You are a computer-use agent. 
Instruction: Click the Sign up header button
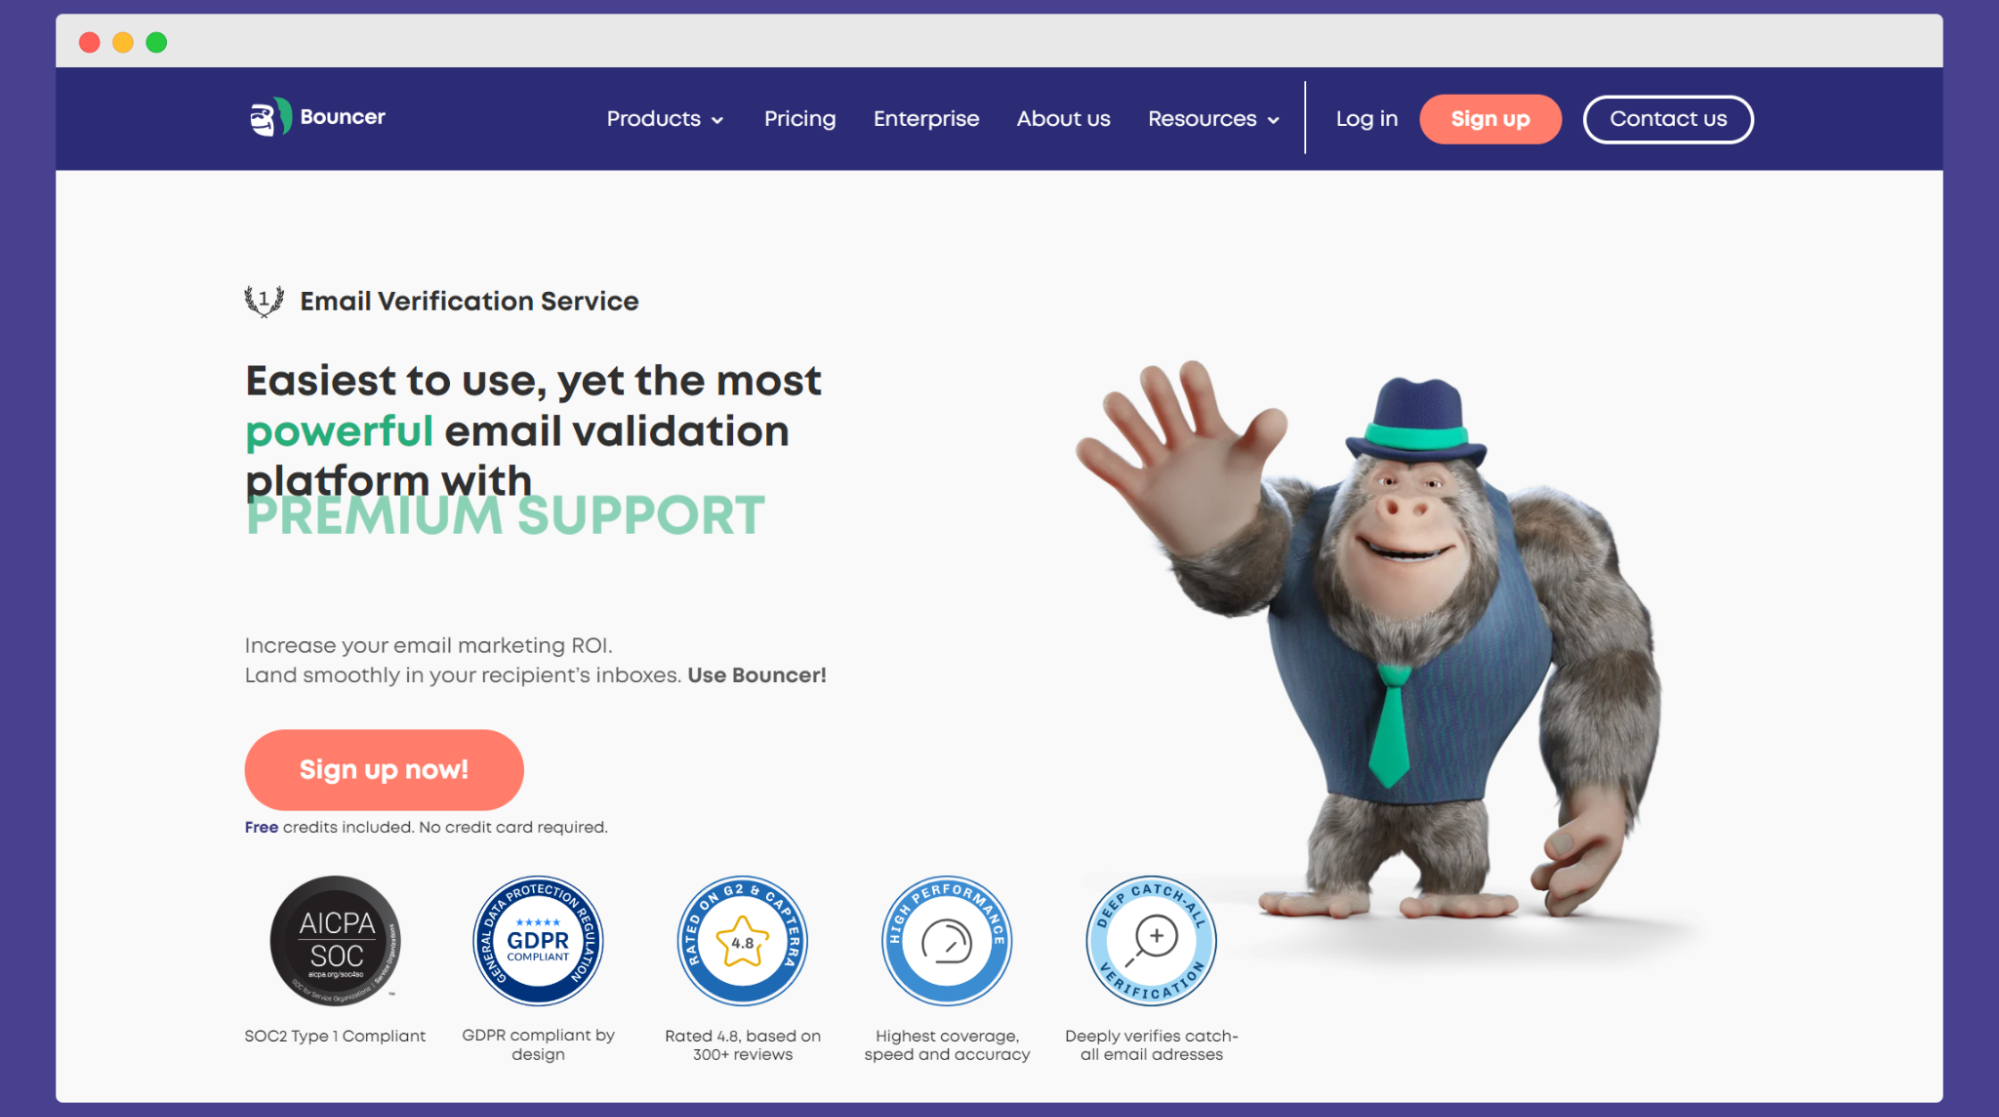tap(1490, 118)
